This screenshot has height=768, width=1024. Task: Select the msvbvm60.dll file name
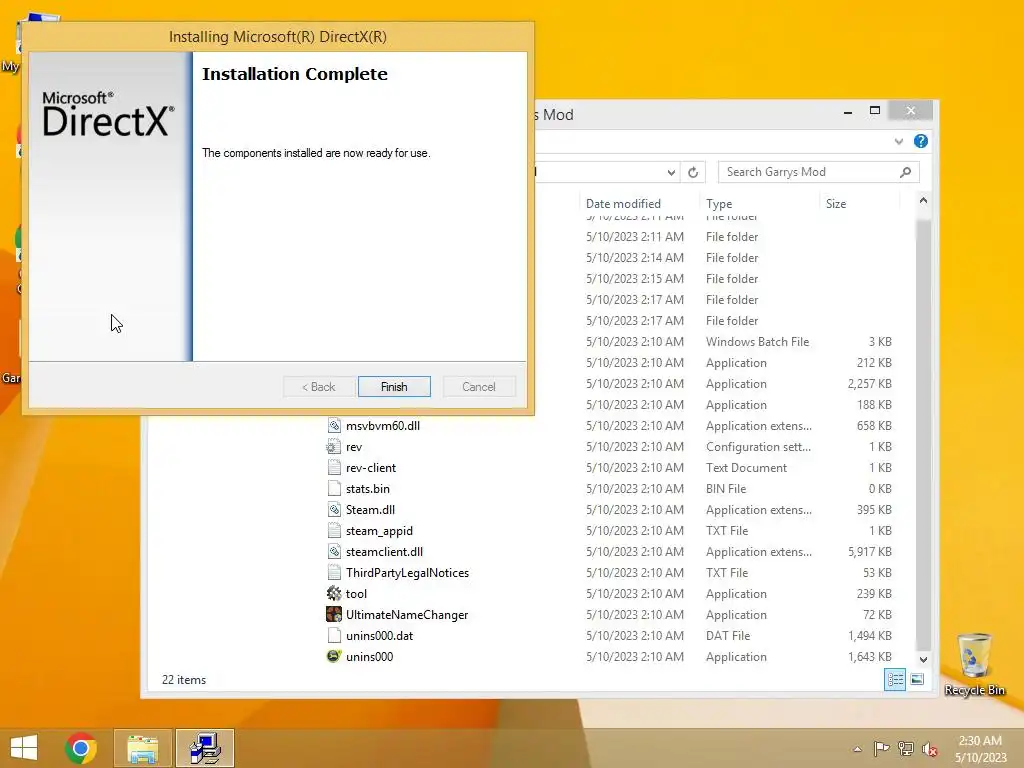383,426
